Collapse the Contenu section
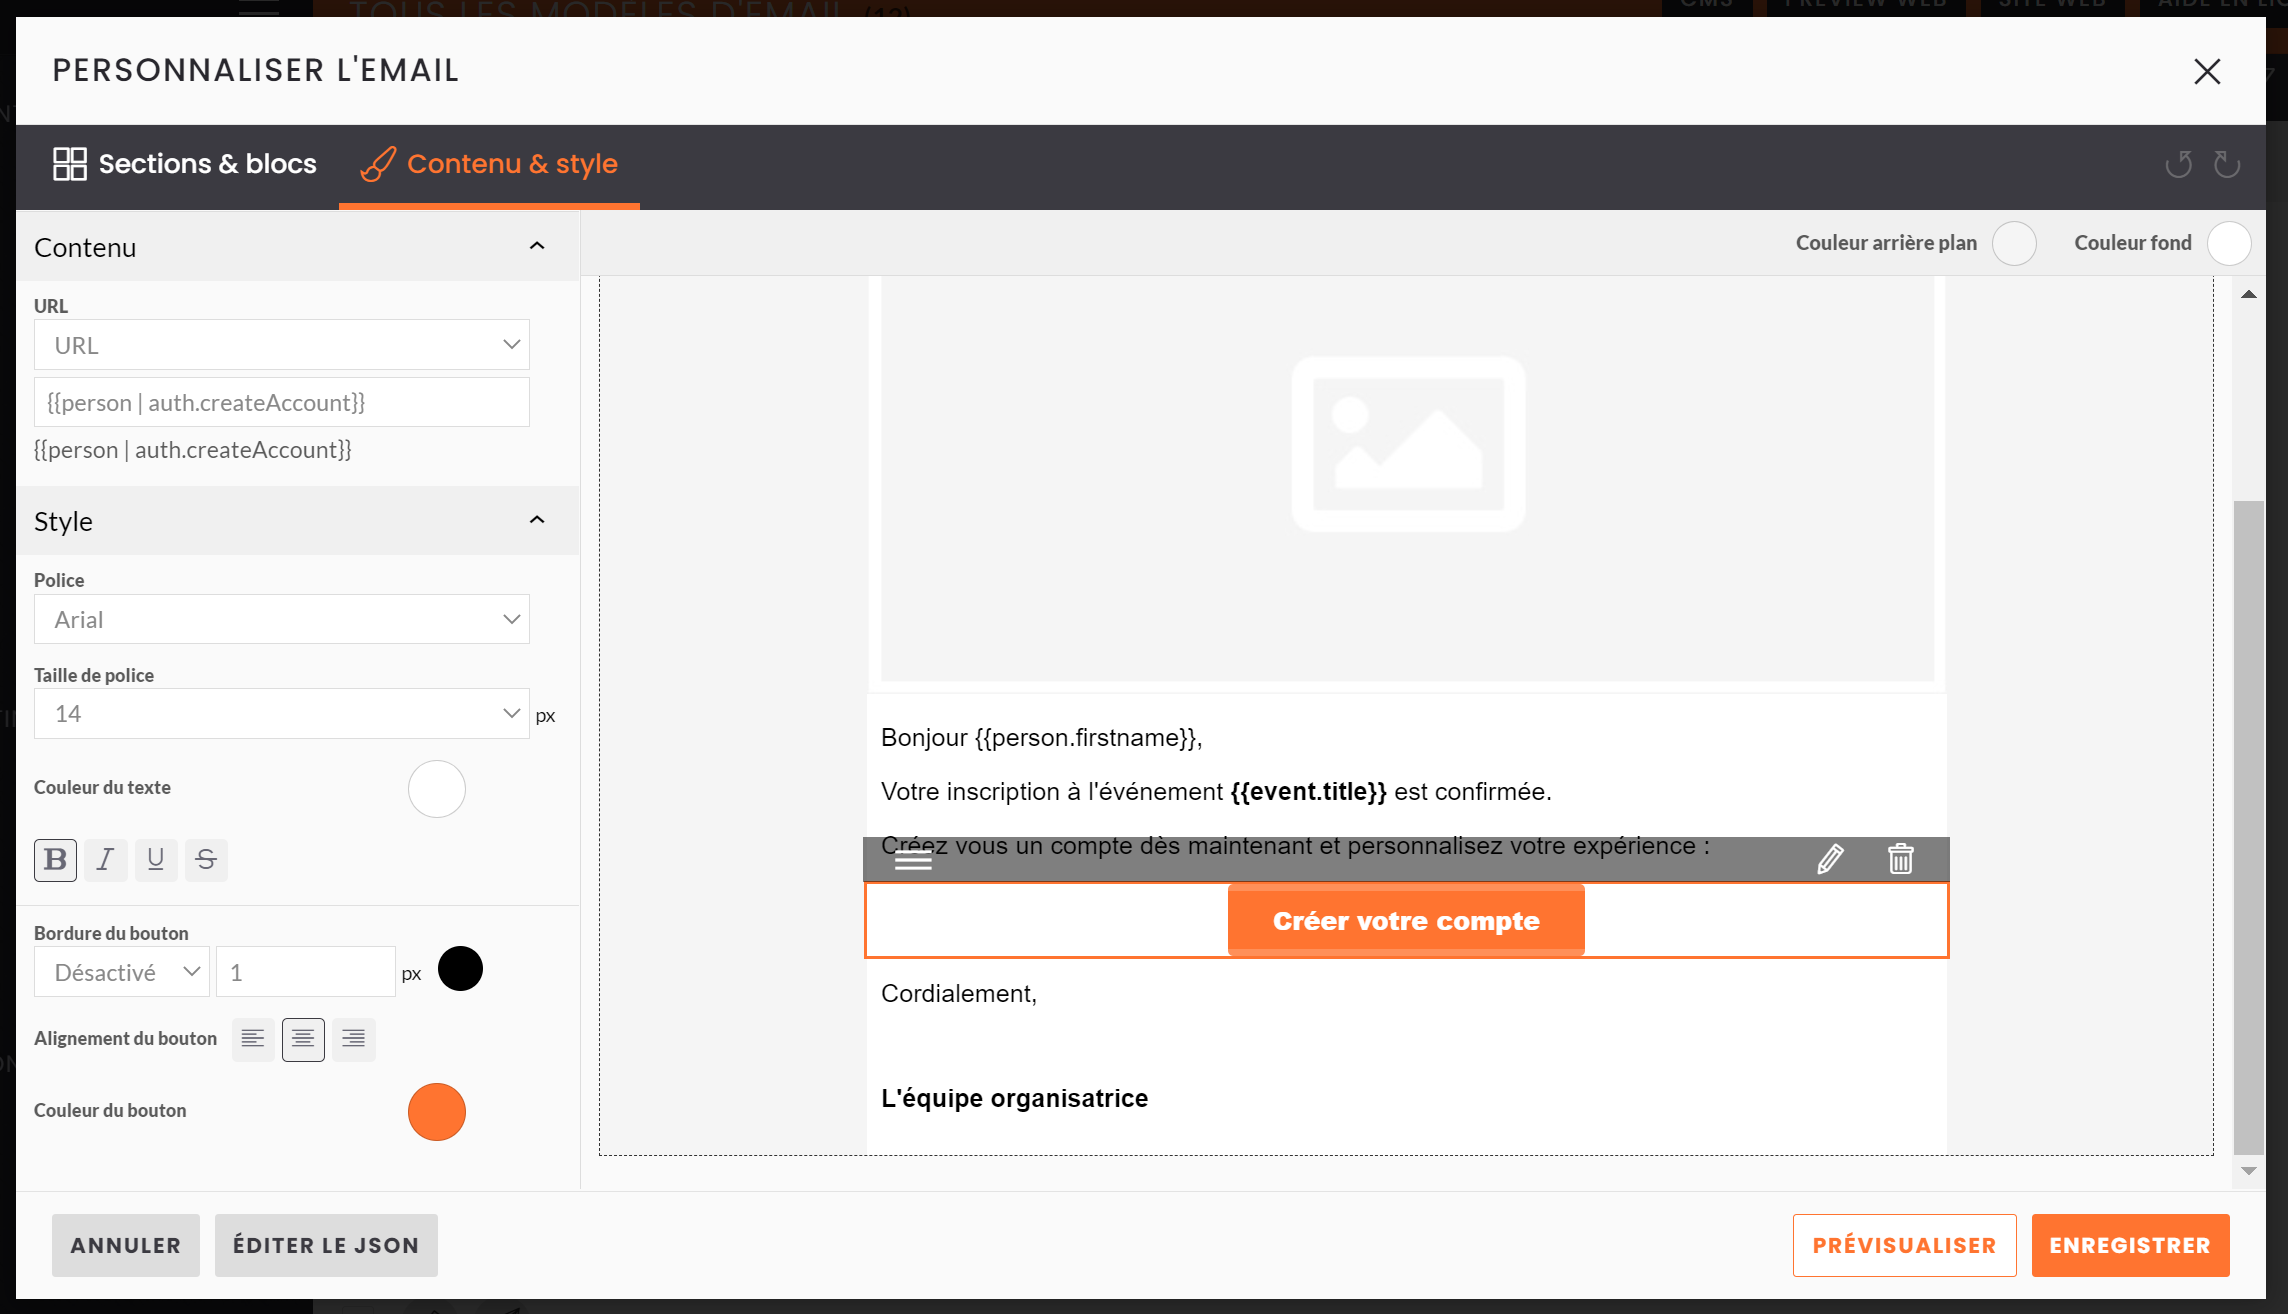Screen dimensions: 2288x1314 (537, 246)
